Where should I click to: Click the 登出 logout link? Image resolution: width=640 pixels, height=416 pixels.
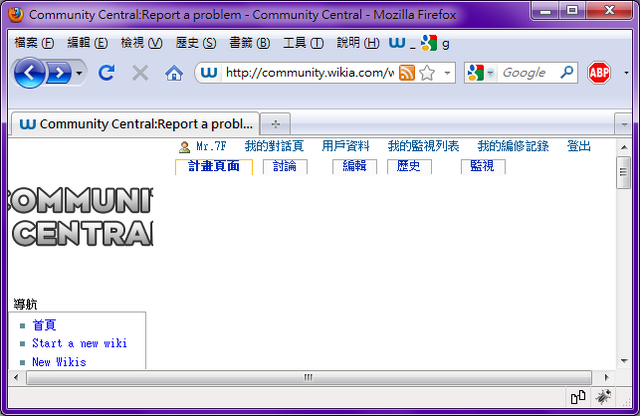579,146
